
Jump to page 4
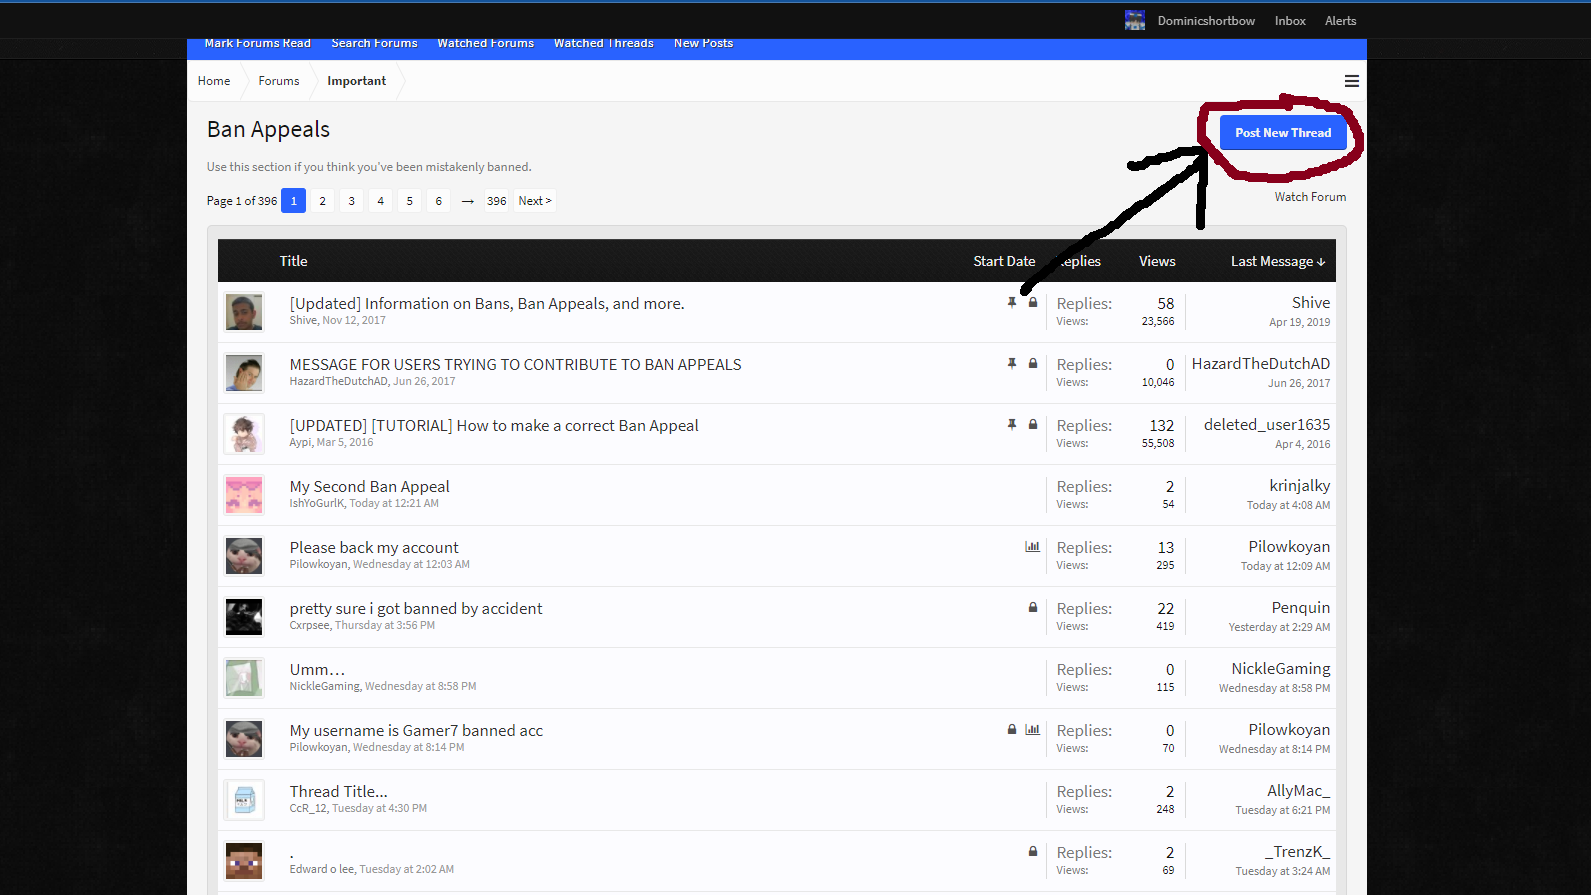click(x=380, y=201)
